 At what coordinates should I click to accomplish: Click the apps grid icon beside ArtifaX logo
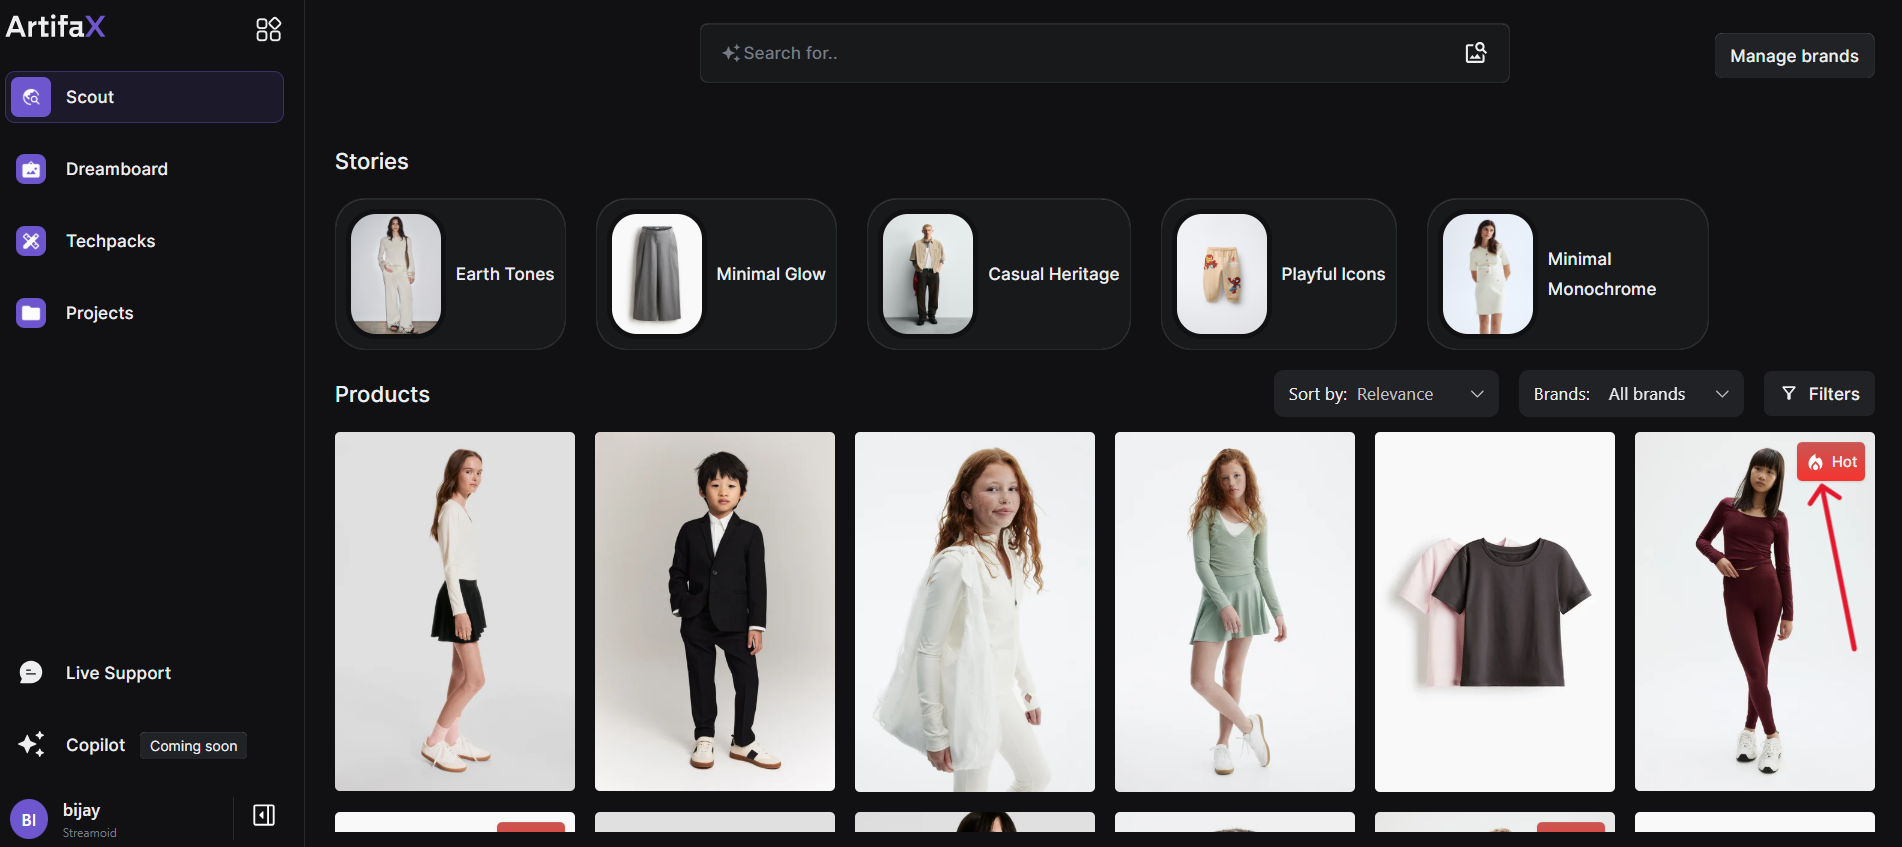[x=268, y=29]
